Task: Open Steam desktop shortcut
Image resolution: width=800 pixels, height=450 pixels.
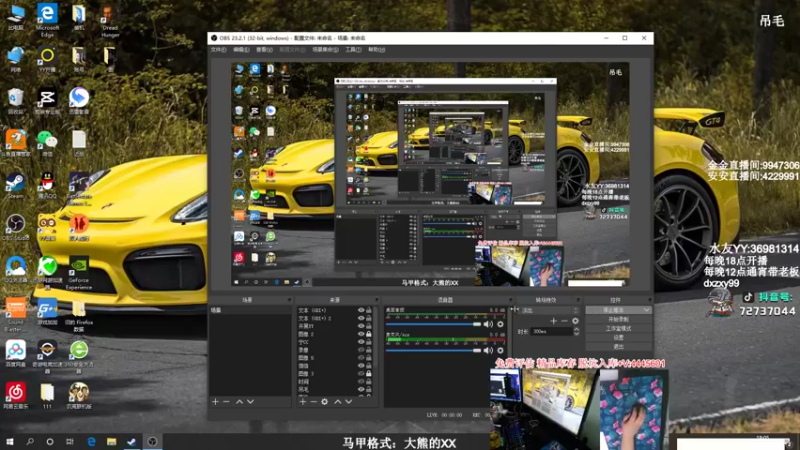Action: point(16,184)
